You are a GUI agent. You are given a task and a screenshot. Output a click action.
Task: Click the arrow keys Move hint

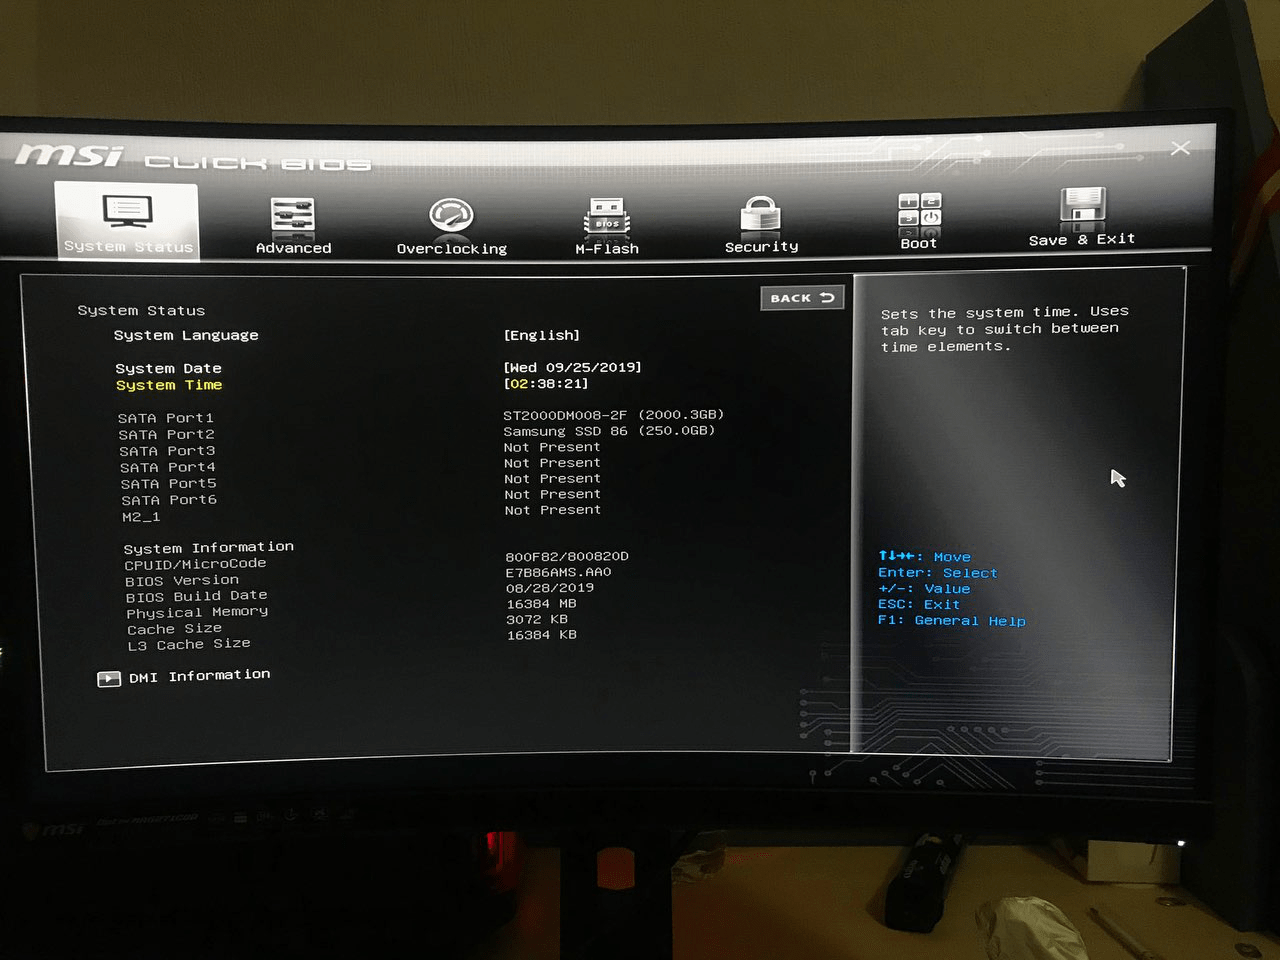(x=925, y=557)
